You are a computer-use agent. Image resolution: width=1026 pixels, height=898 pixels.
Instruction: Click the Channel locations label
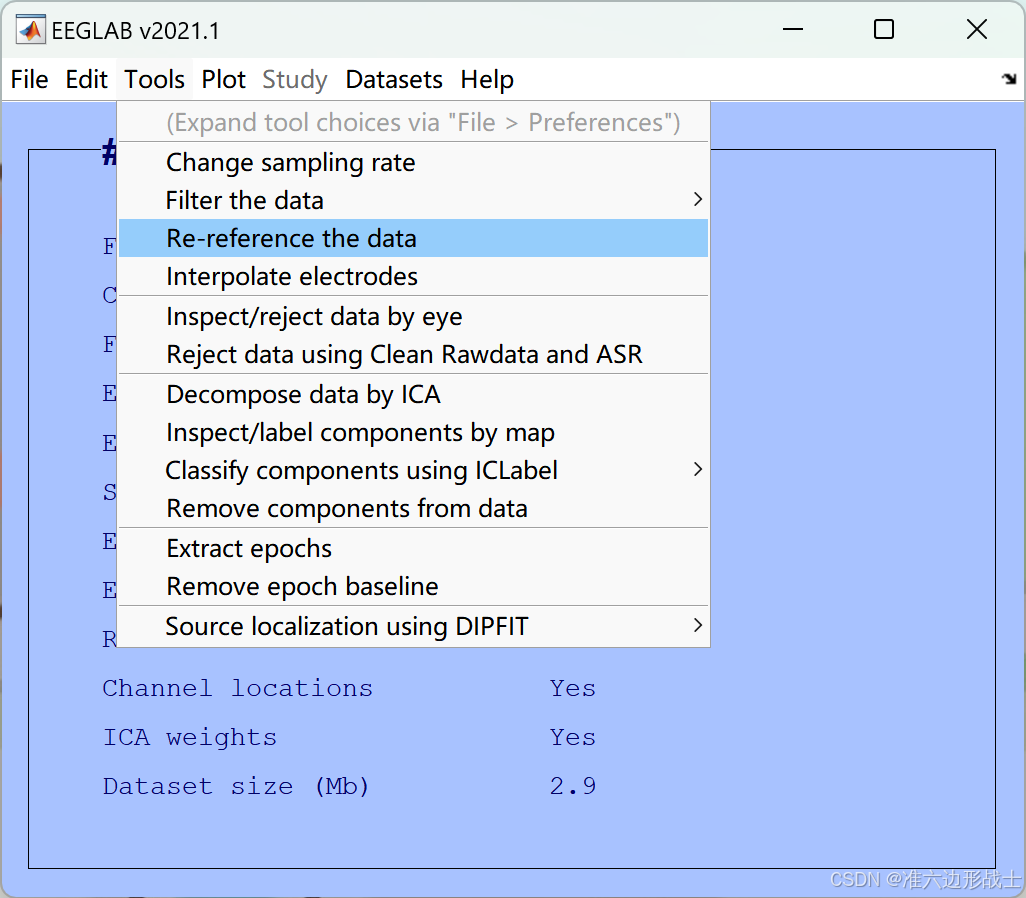click(238, 689)
